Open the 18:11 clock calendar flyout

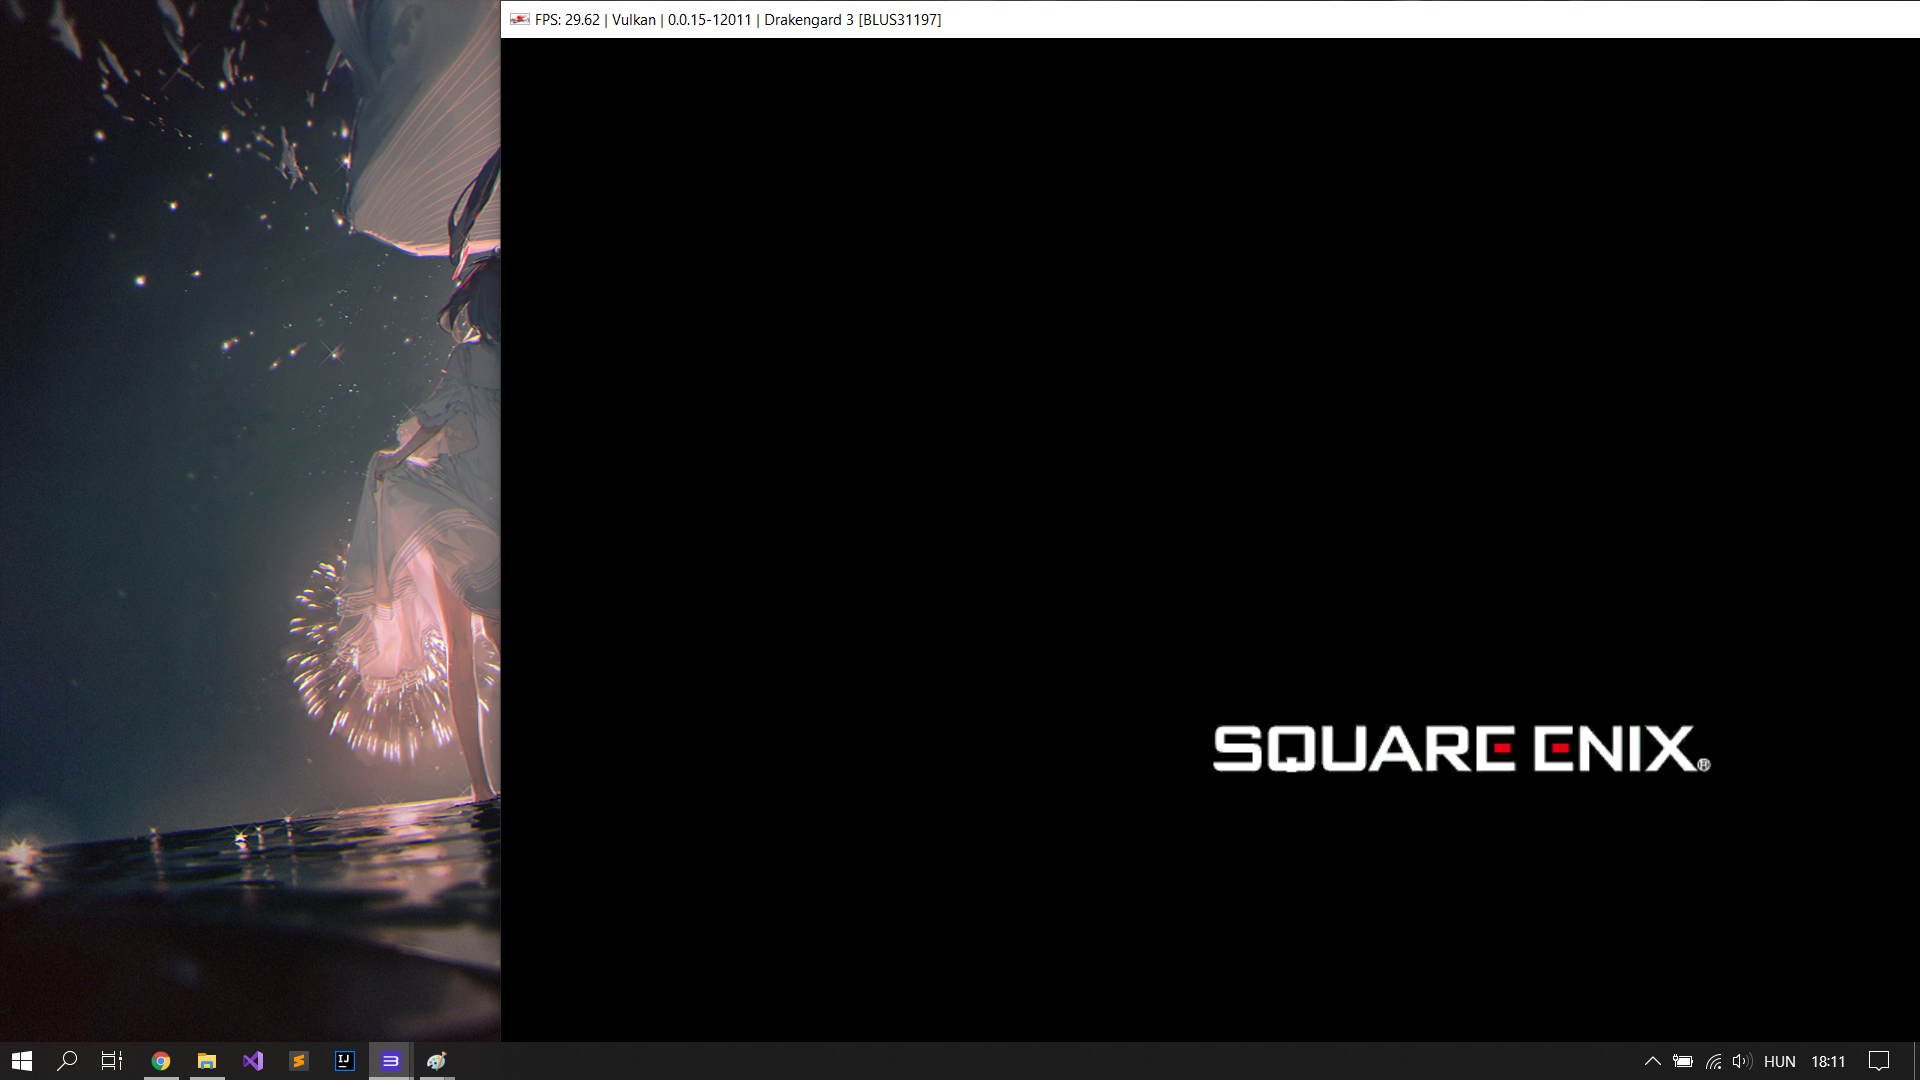click(x=1828, y=1061)
